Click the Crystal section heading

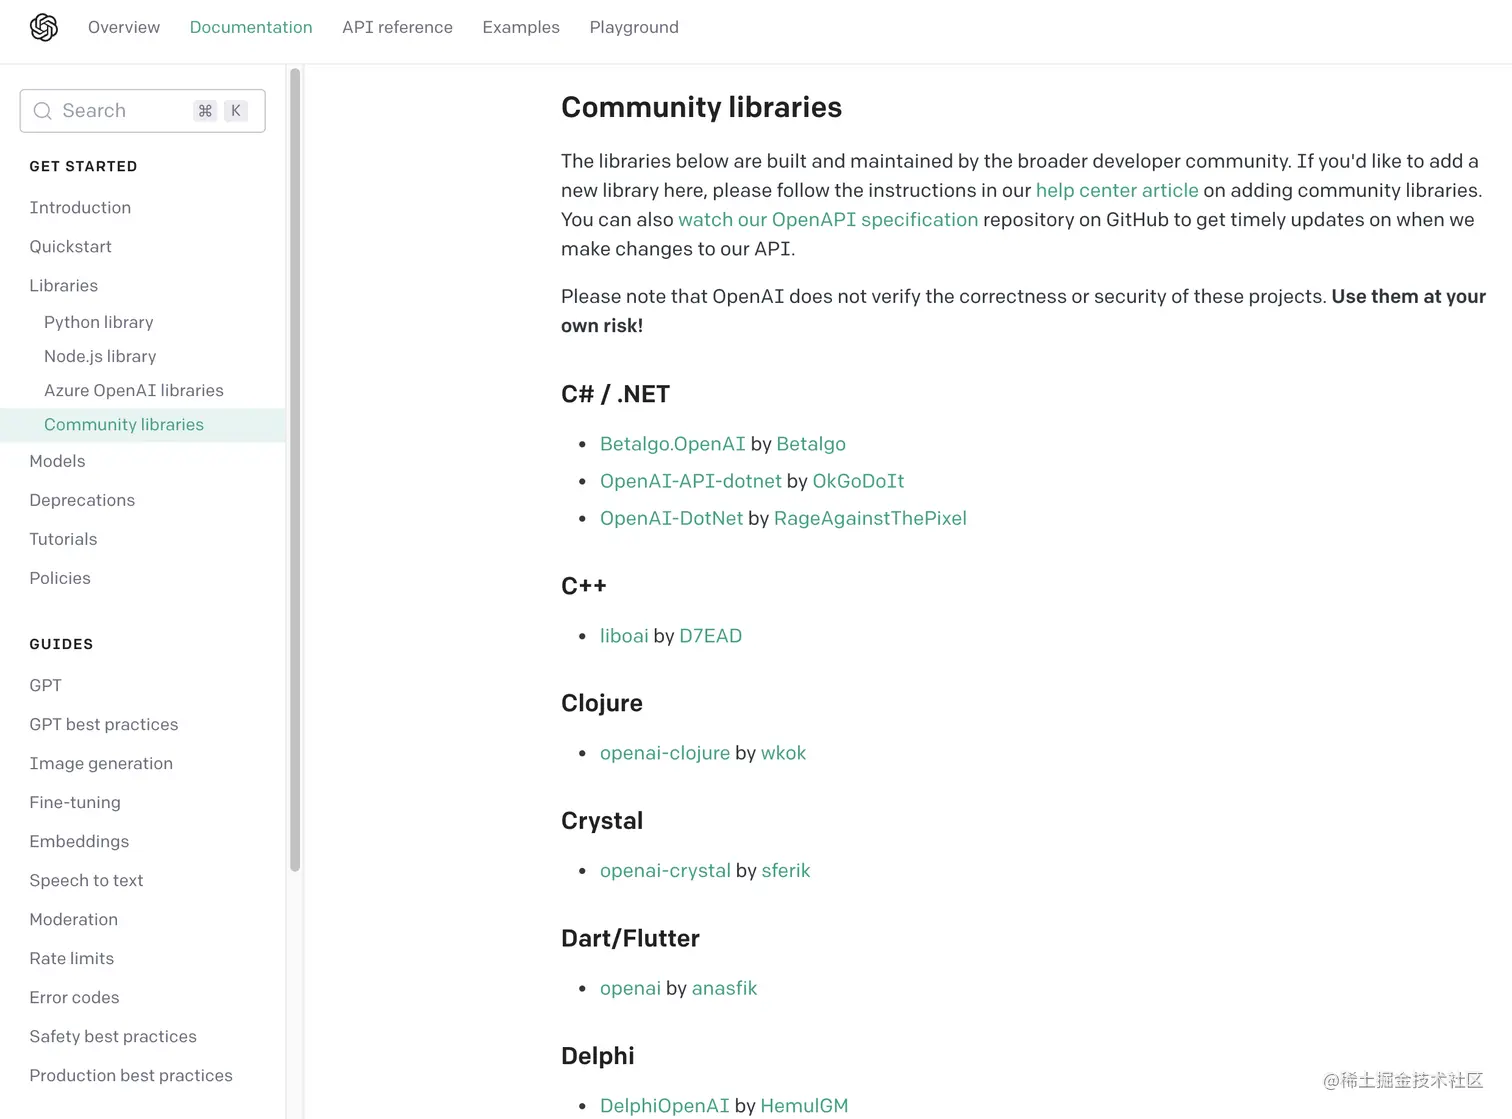(x=602, y=821)
